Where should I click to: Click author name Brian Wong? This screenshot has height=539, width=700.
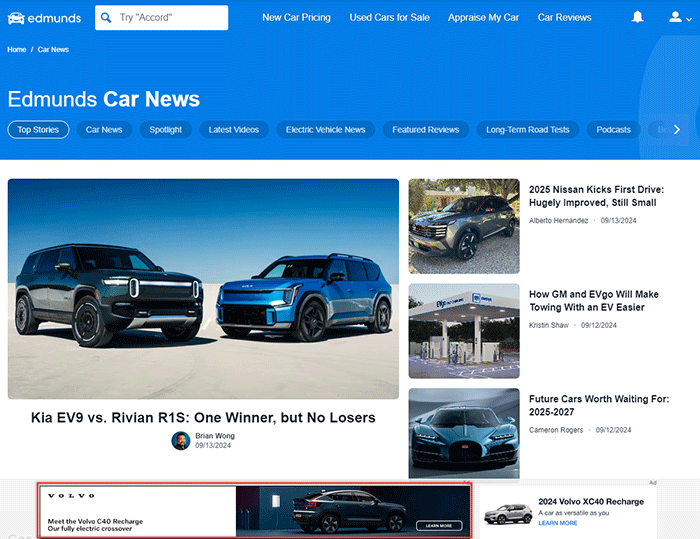click(215, 436)
